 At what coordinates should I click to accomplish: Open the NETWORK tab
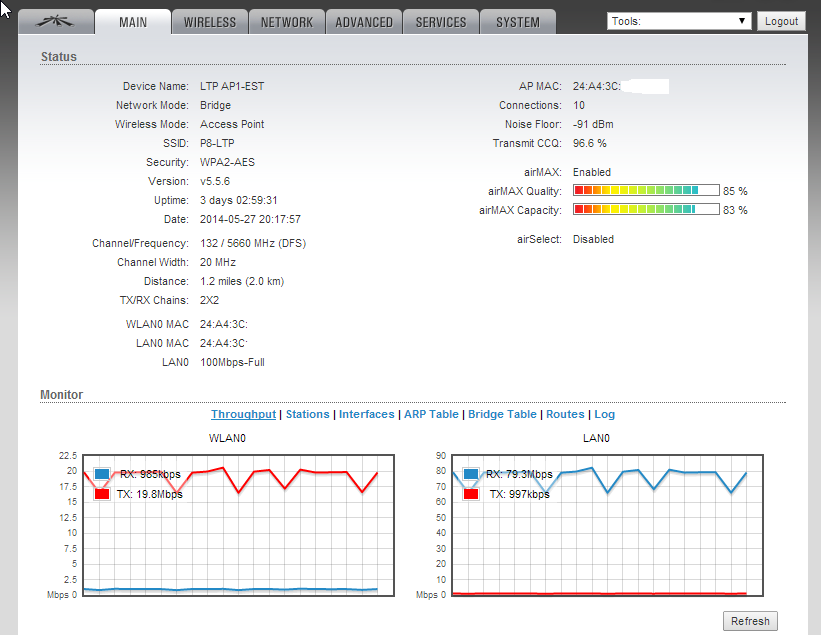tap(286, 22)
